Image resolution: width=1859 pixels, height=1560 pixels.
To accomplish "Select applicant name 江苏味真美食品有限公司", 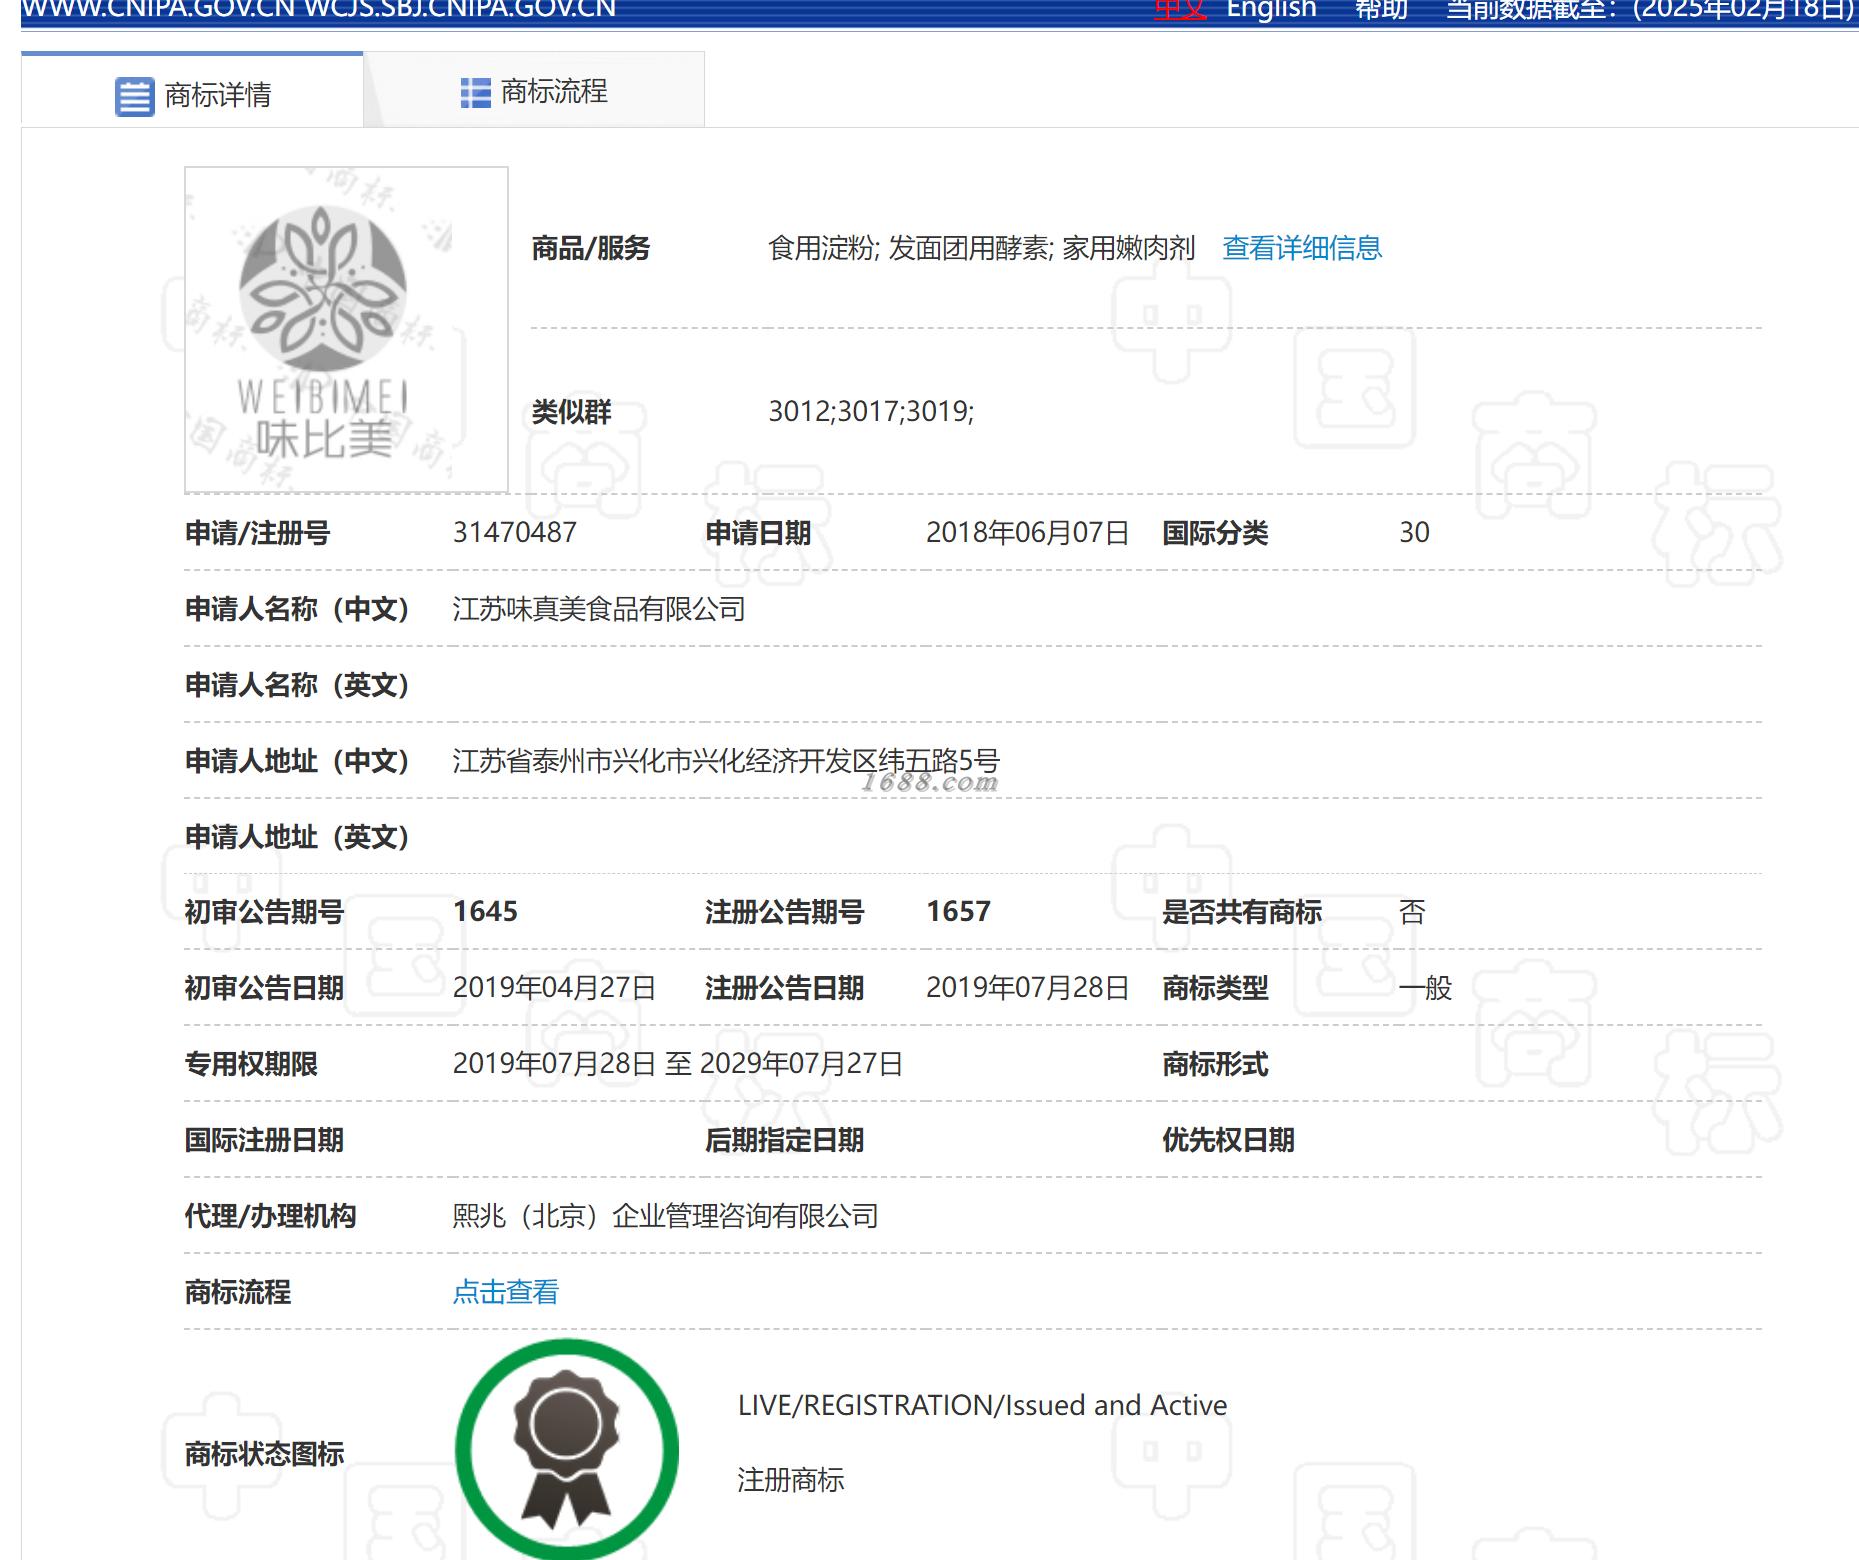I will click(599, 609).
